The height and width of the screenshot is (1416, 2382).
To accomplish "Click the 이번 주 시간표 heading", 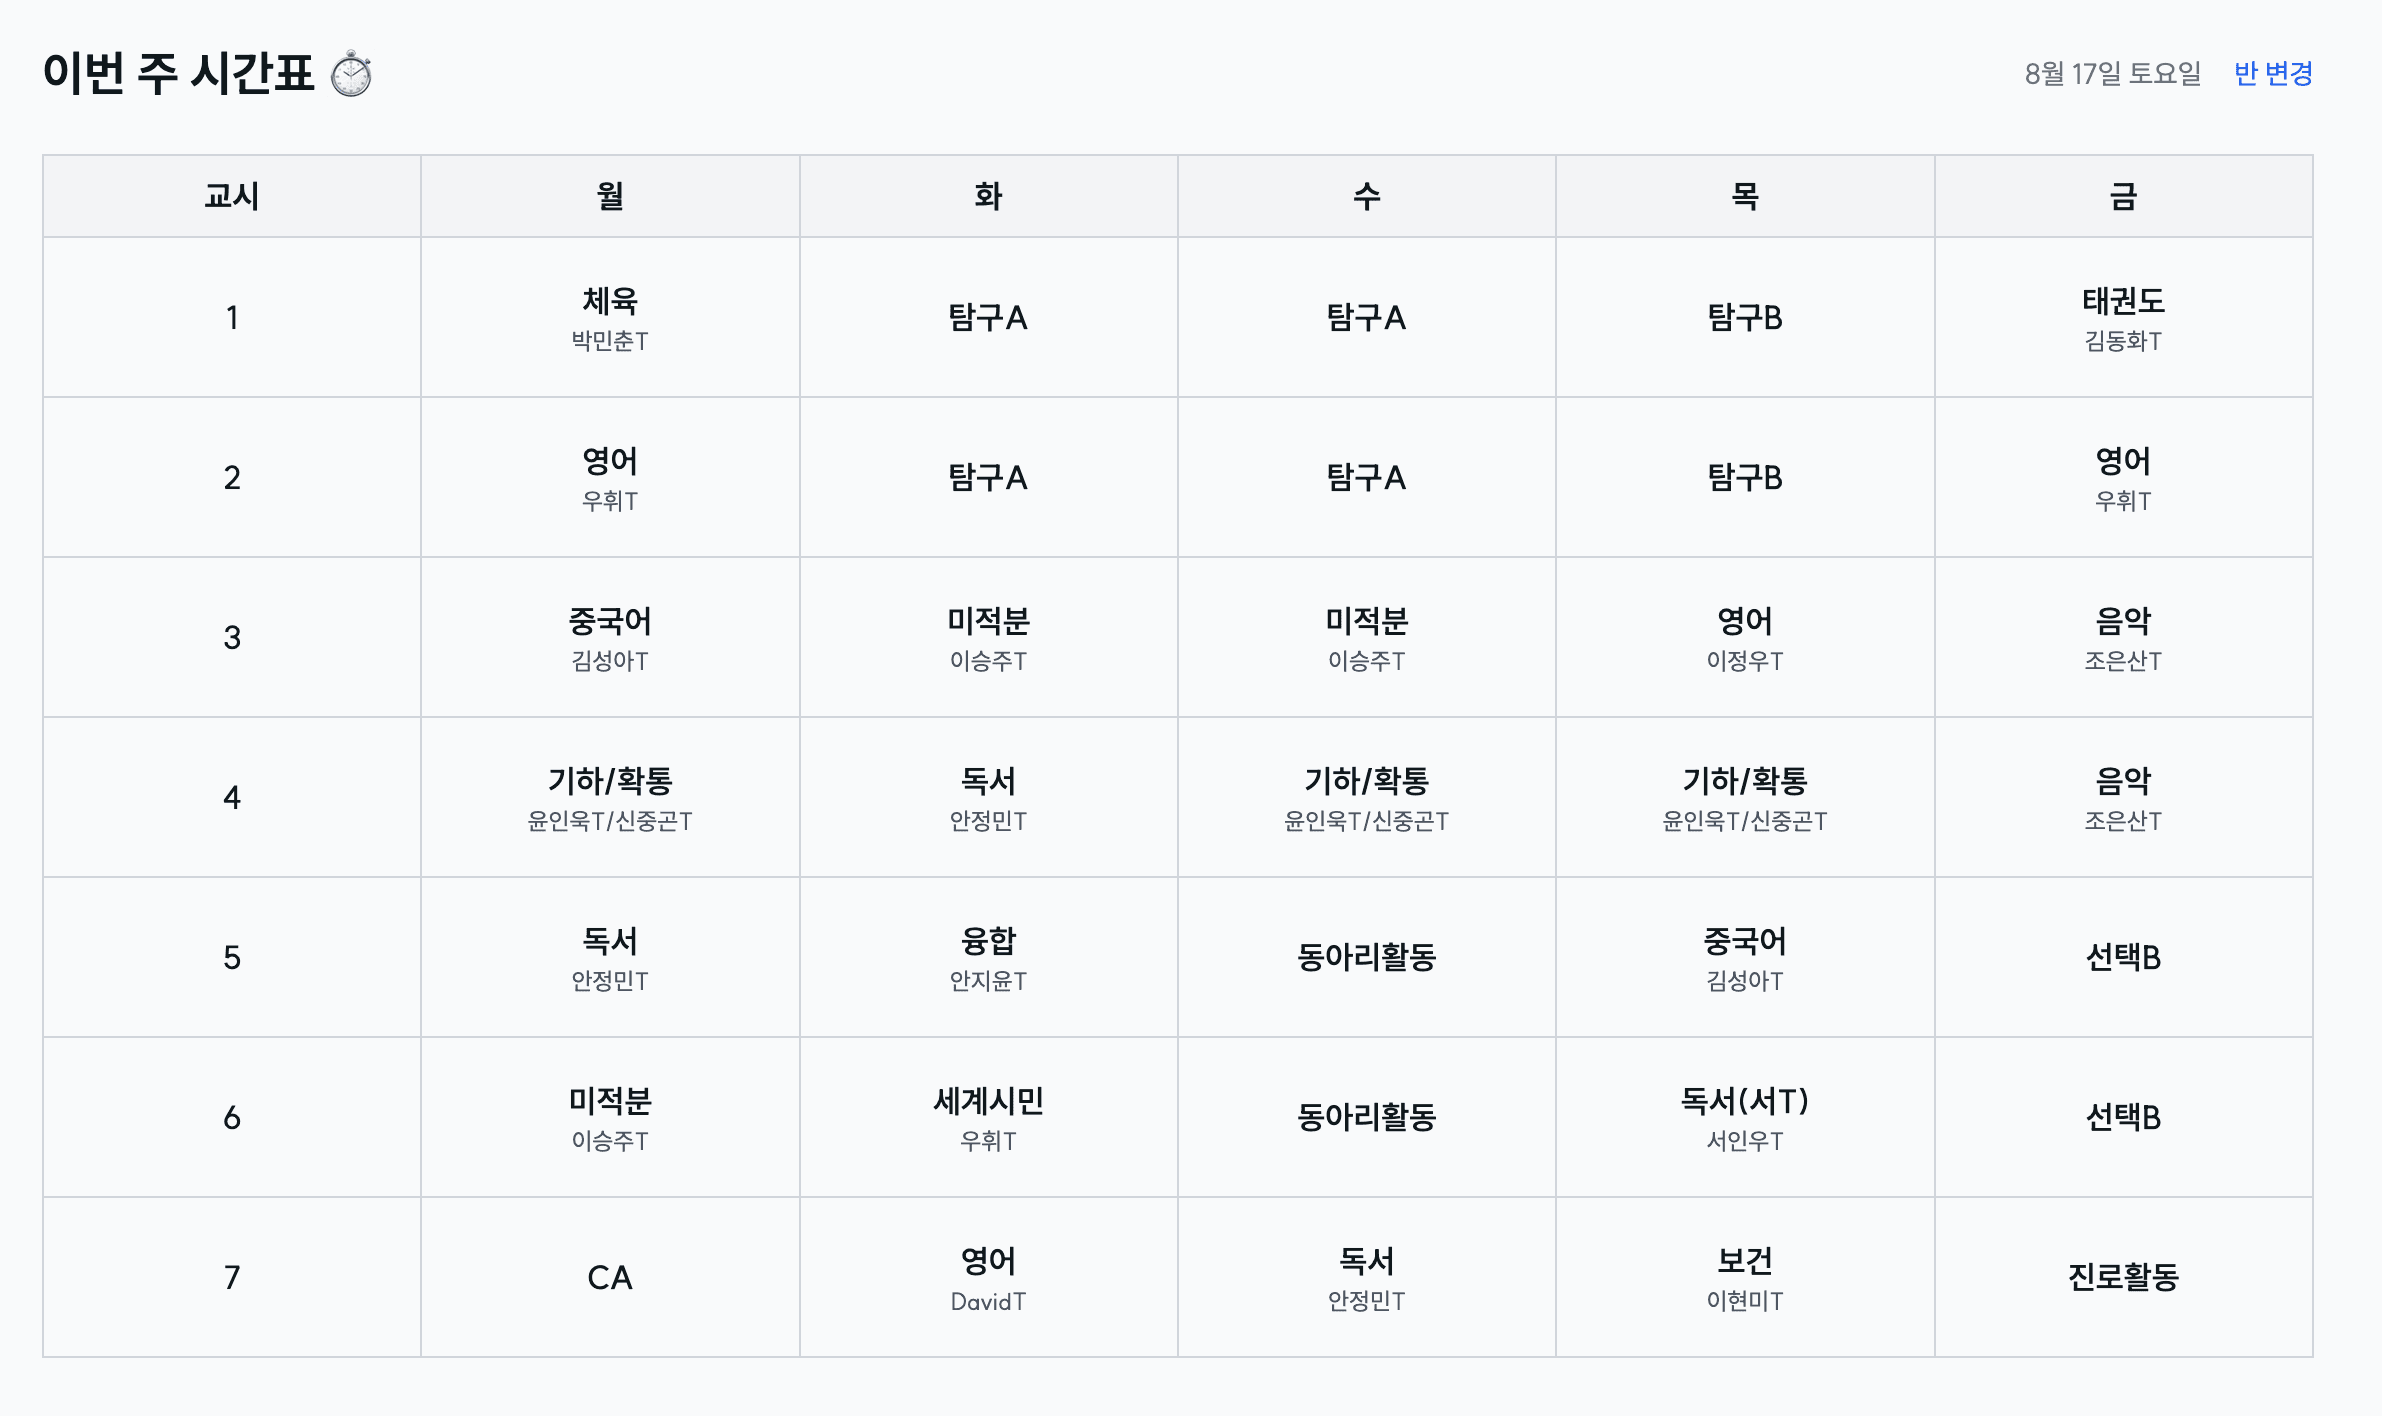I will [x=178, y=73].
